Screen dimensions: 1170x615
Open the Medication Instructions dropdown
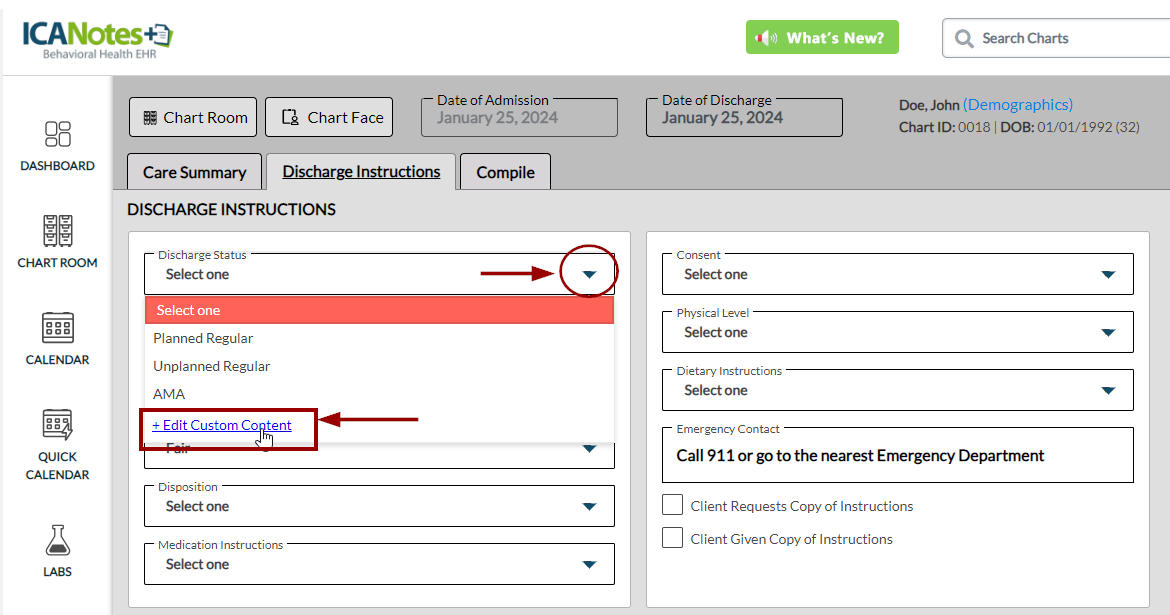(589, 565)
